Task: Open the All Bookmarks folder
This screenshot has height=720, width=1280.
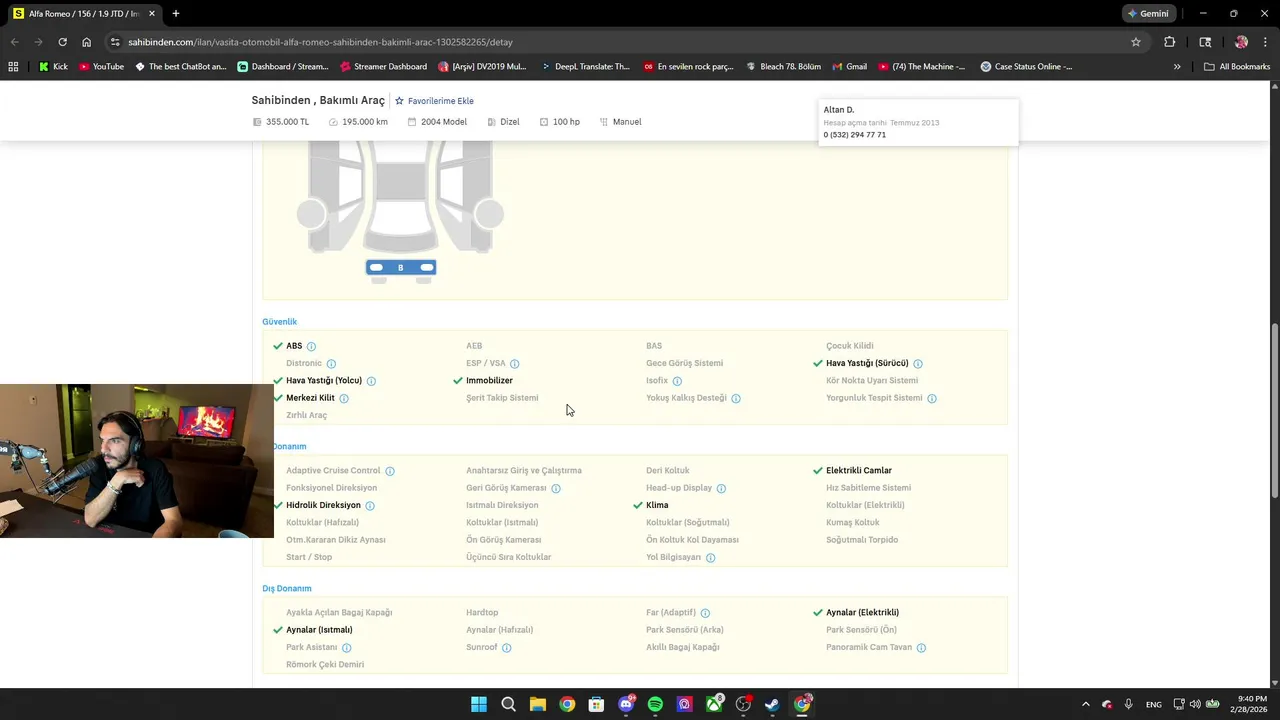Action: (x=1237, y=67)
